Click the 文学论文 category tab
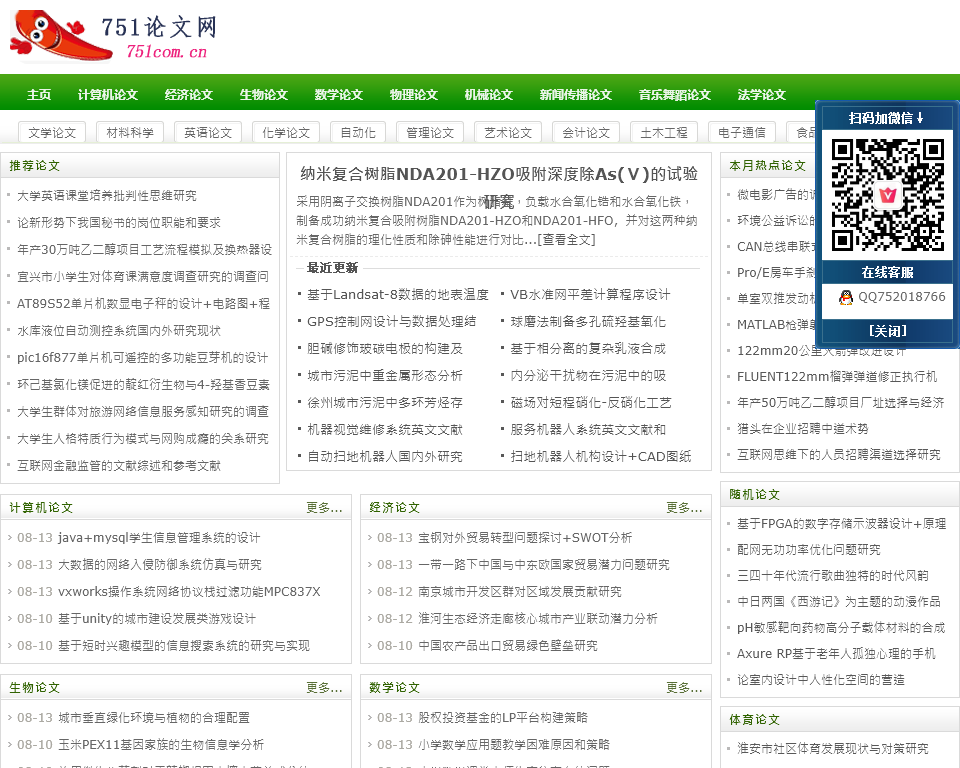Screen dimensions: 960x768 coord(52,132)
